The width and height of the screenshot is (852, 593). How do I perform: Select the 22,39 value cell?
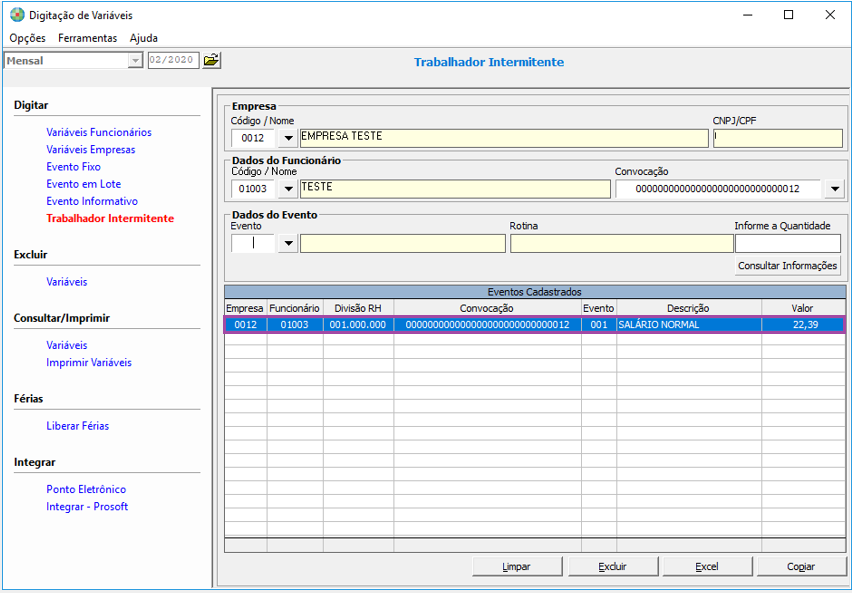(803, 325)
